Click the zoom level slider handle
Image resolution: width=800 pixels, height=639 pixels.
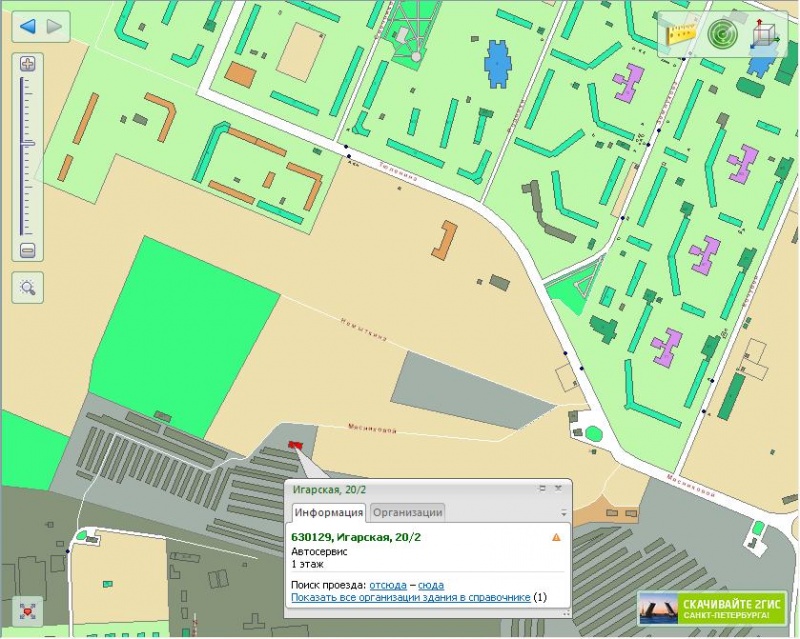tap(27, 143)
